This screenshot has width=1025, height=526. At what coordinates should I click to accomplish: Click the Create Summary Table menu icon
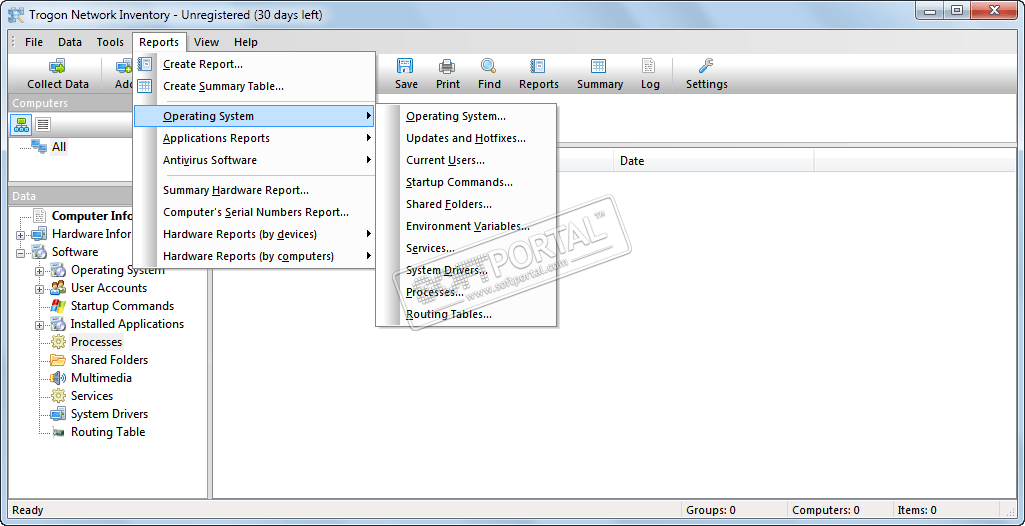tap(145, 86)
